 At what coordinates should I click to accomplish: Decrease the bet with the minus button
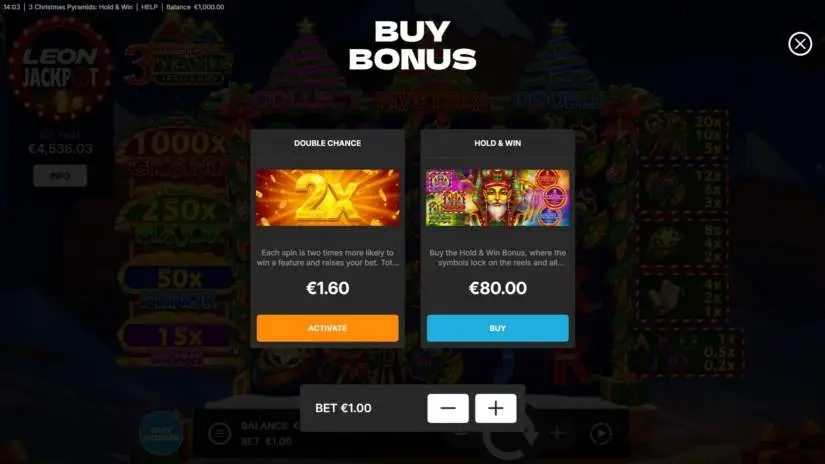click(x=448, y=408)
